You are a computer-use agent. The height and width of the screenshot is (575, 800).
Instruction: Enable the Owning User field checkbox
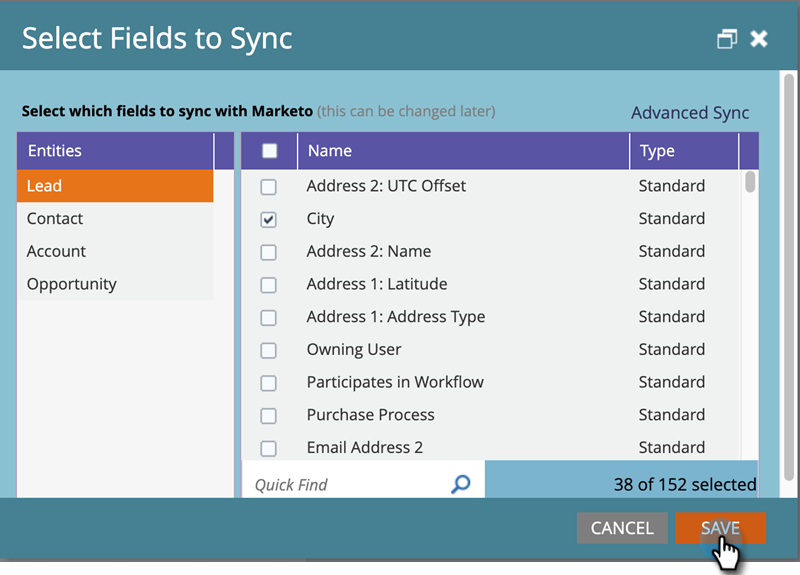click(268, 350)
